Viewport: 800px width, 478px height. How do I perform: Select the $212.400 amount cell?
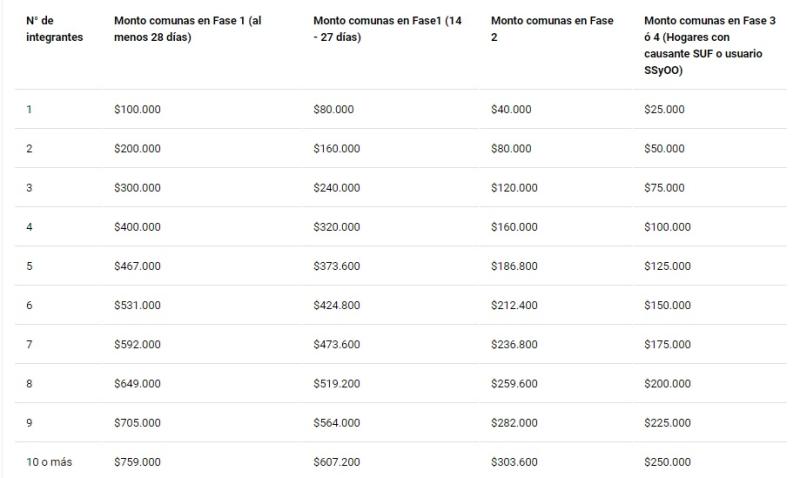[514, 305]
